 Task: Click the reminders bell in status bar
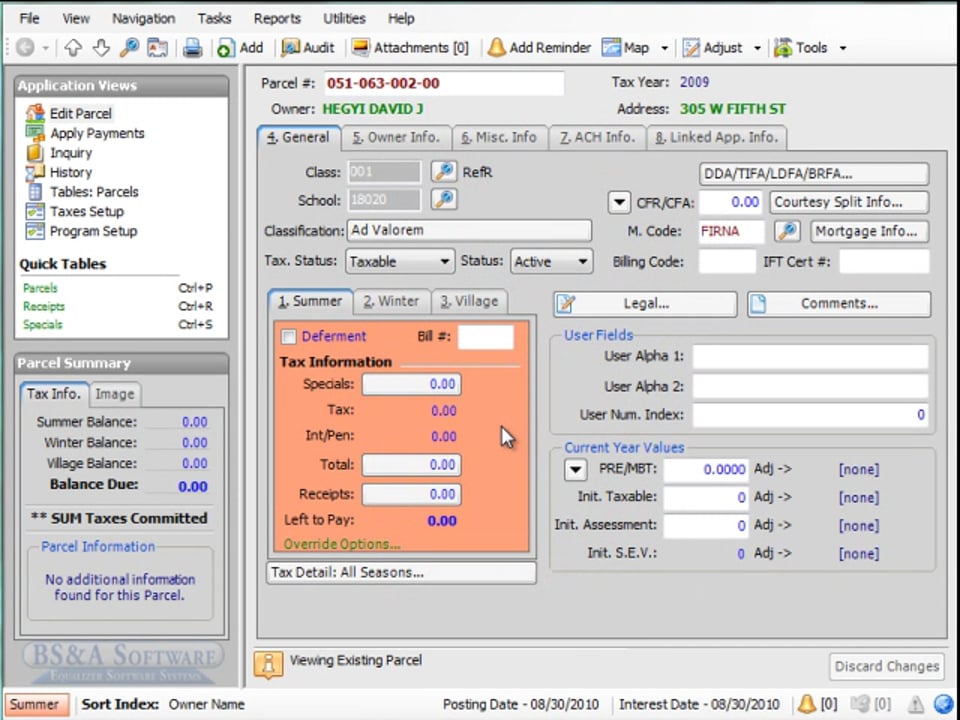tap(807, 704)
